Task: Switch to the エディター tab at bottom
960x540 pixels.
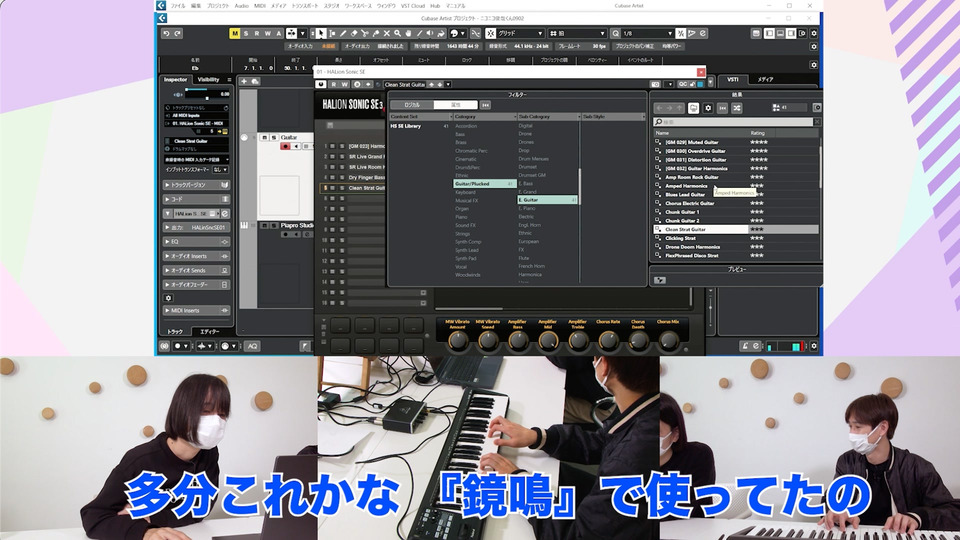Action: pyautogui.click(x=209, y=331)
